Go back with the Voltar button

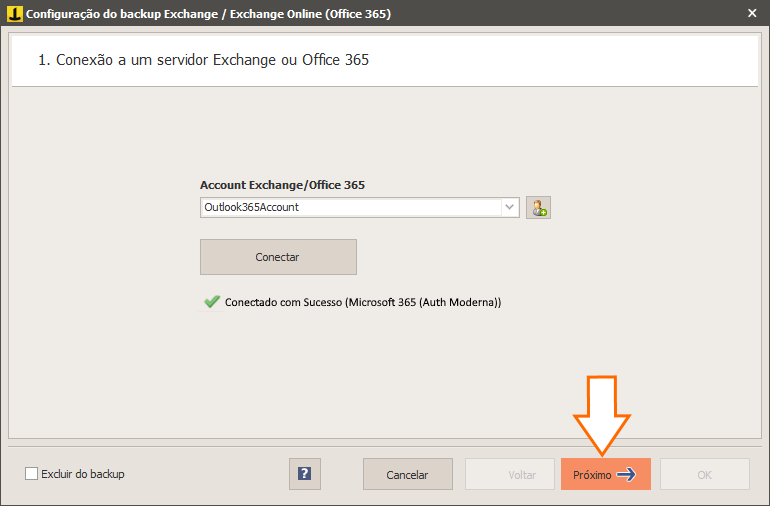coord(510,474)
